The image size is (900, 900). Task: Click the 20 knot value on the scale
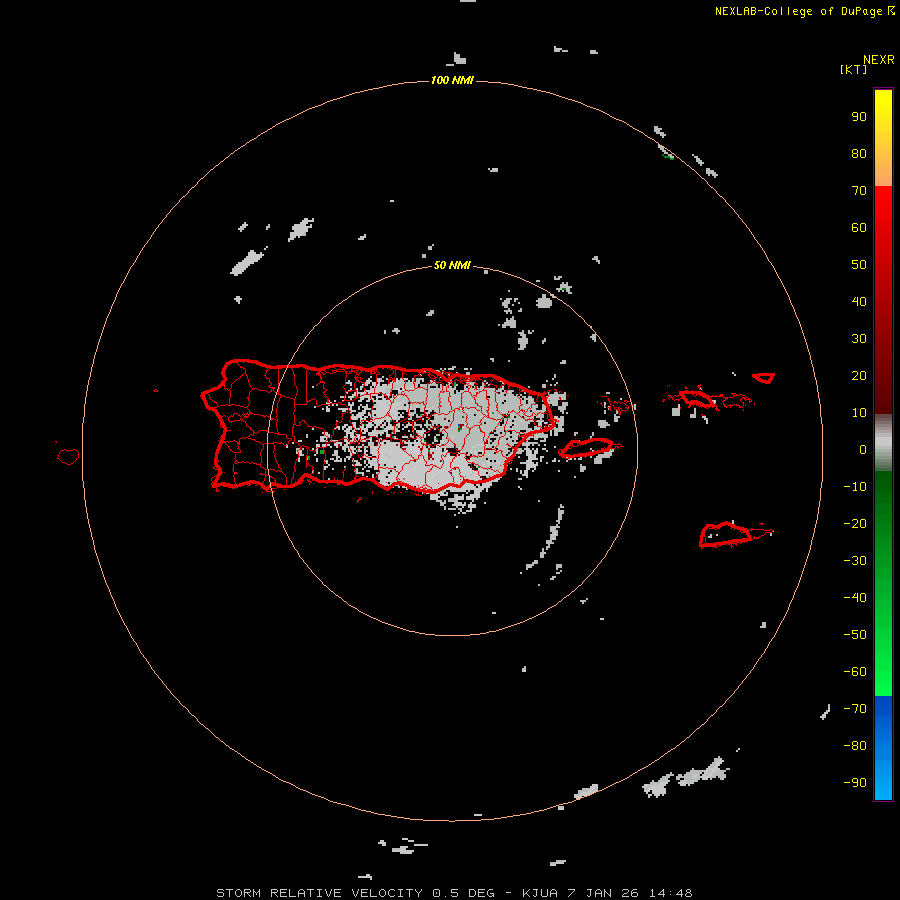pyautogui.click(x=859, y=375)
